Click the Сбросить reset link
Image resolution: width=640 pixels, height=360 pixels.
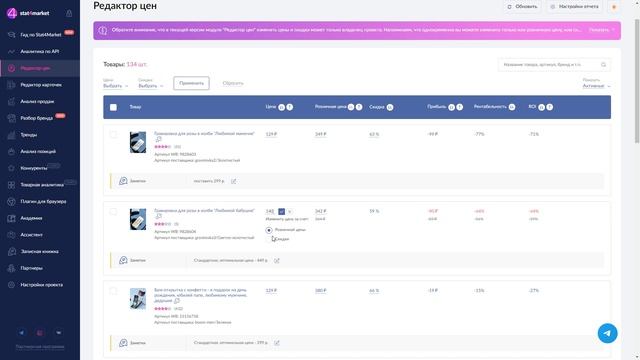(x=233, y=83)
